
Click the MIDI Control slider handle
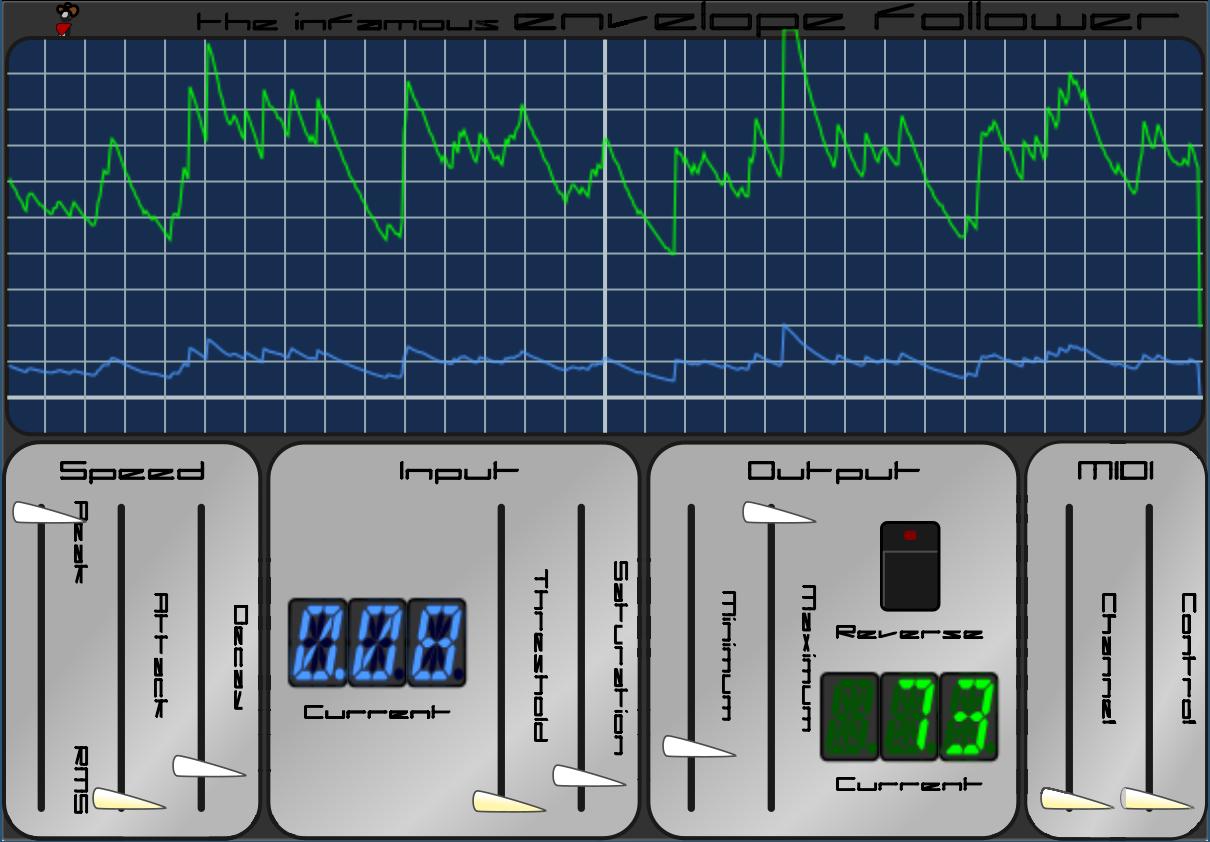(1157, 799)
